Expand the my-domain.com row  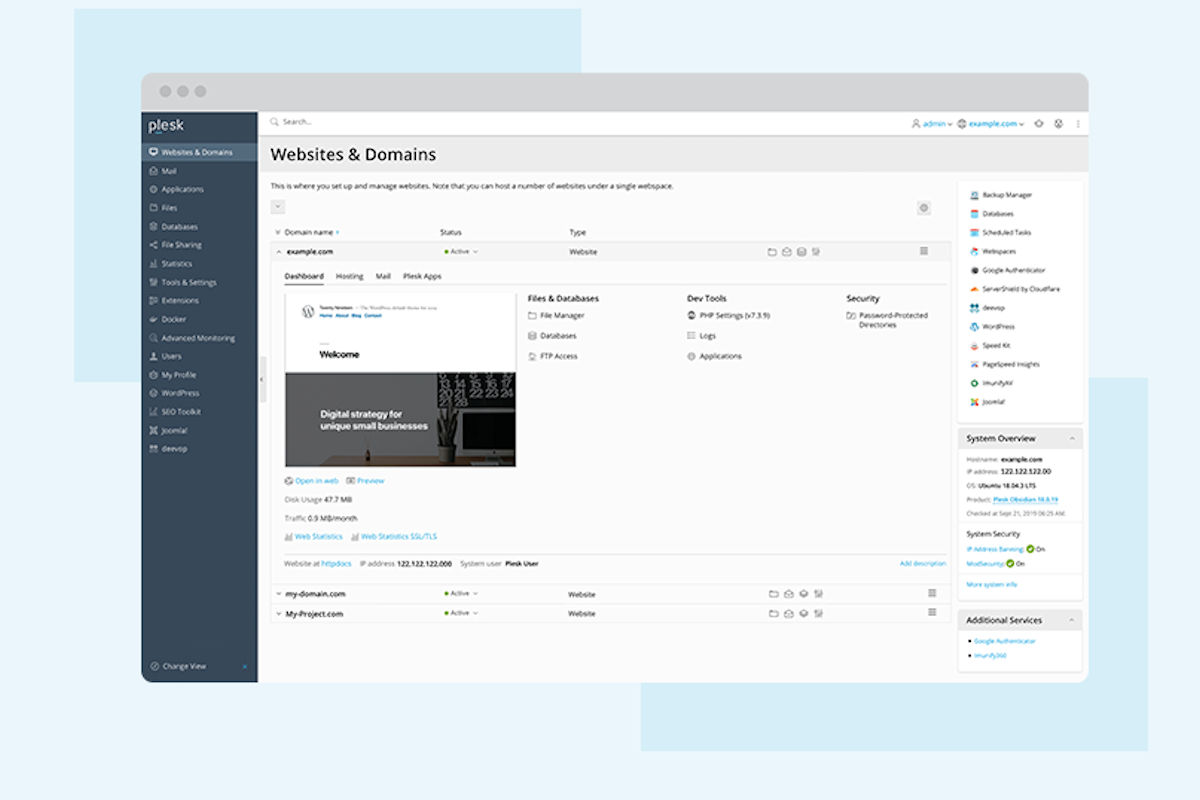tap(279, 594)
